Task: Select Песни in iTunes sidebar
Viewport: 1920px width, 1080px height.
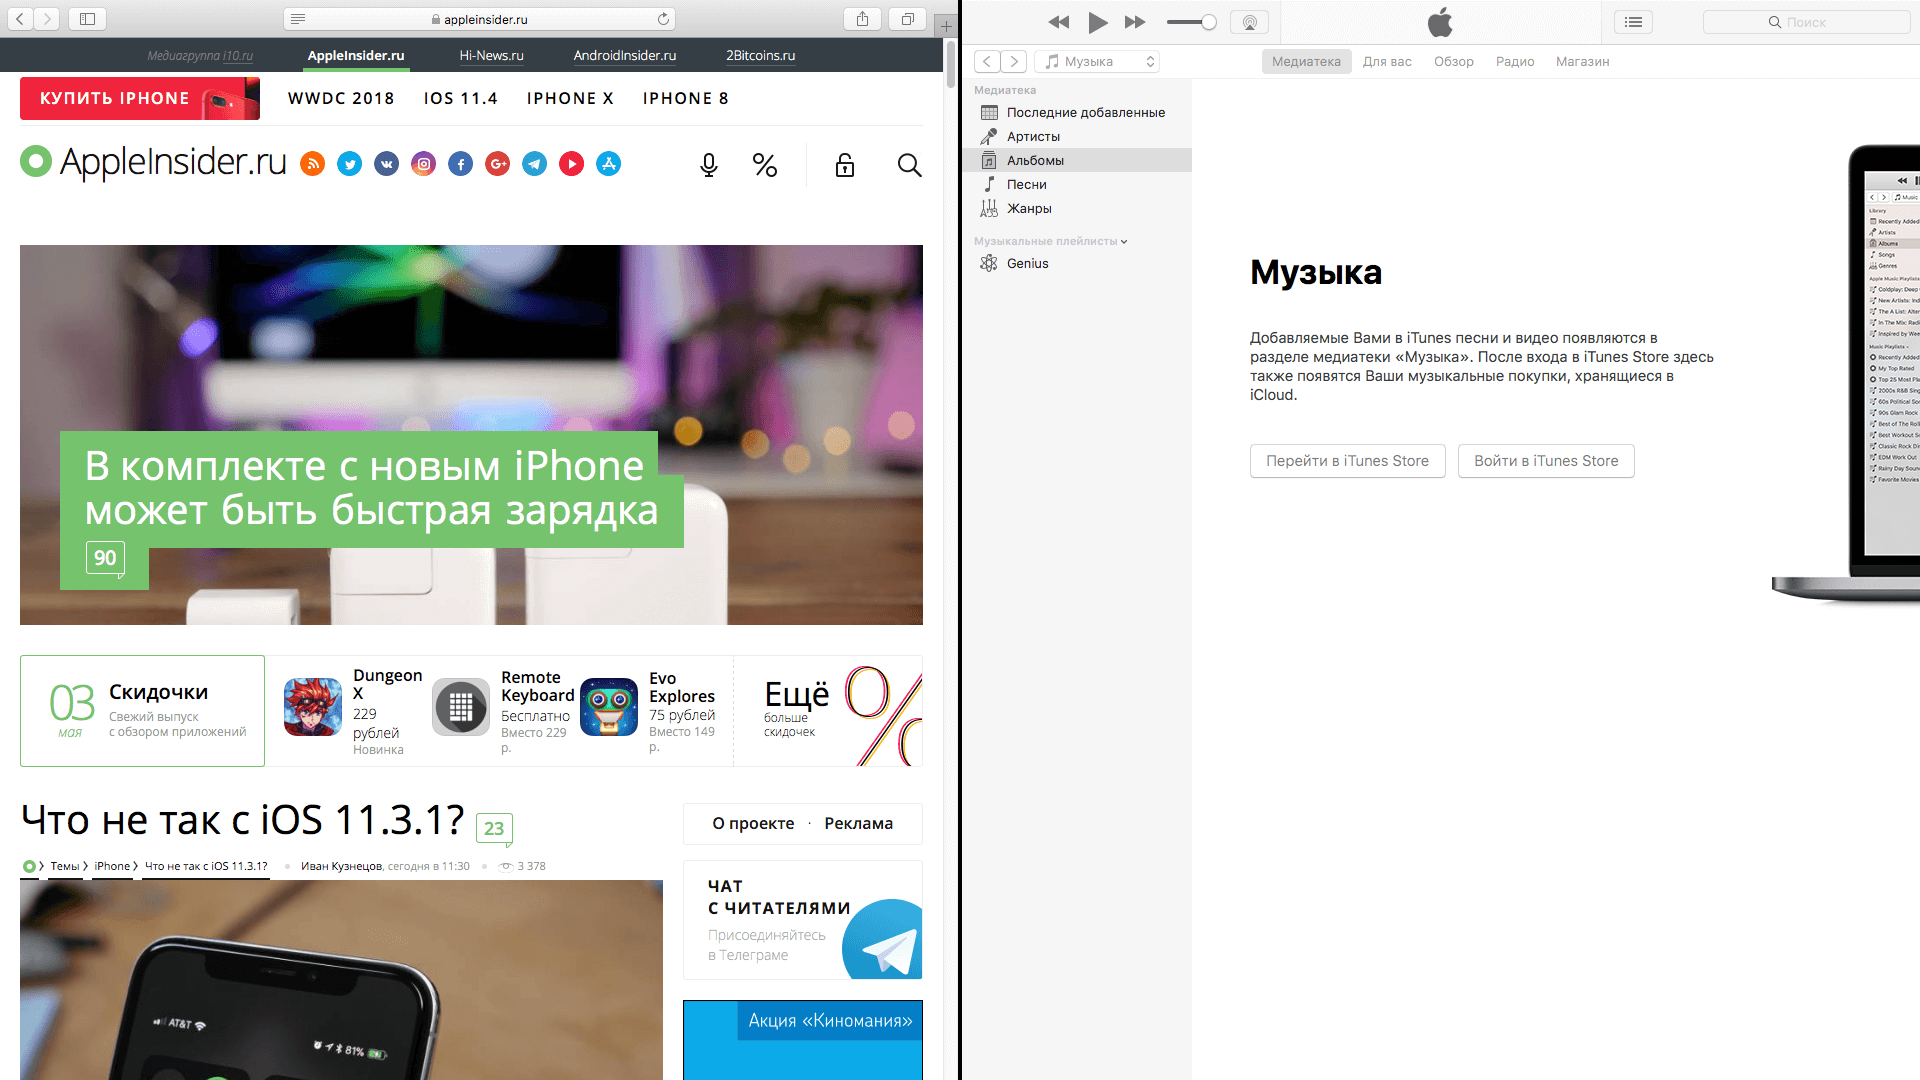Action: (x=1078, y=184)
